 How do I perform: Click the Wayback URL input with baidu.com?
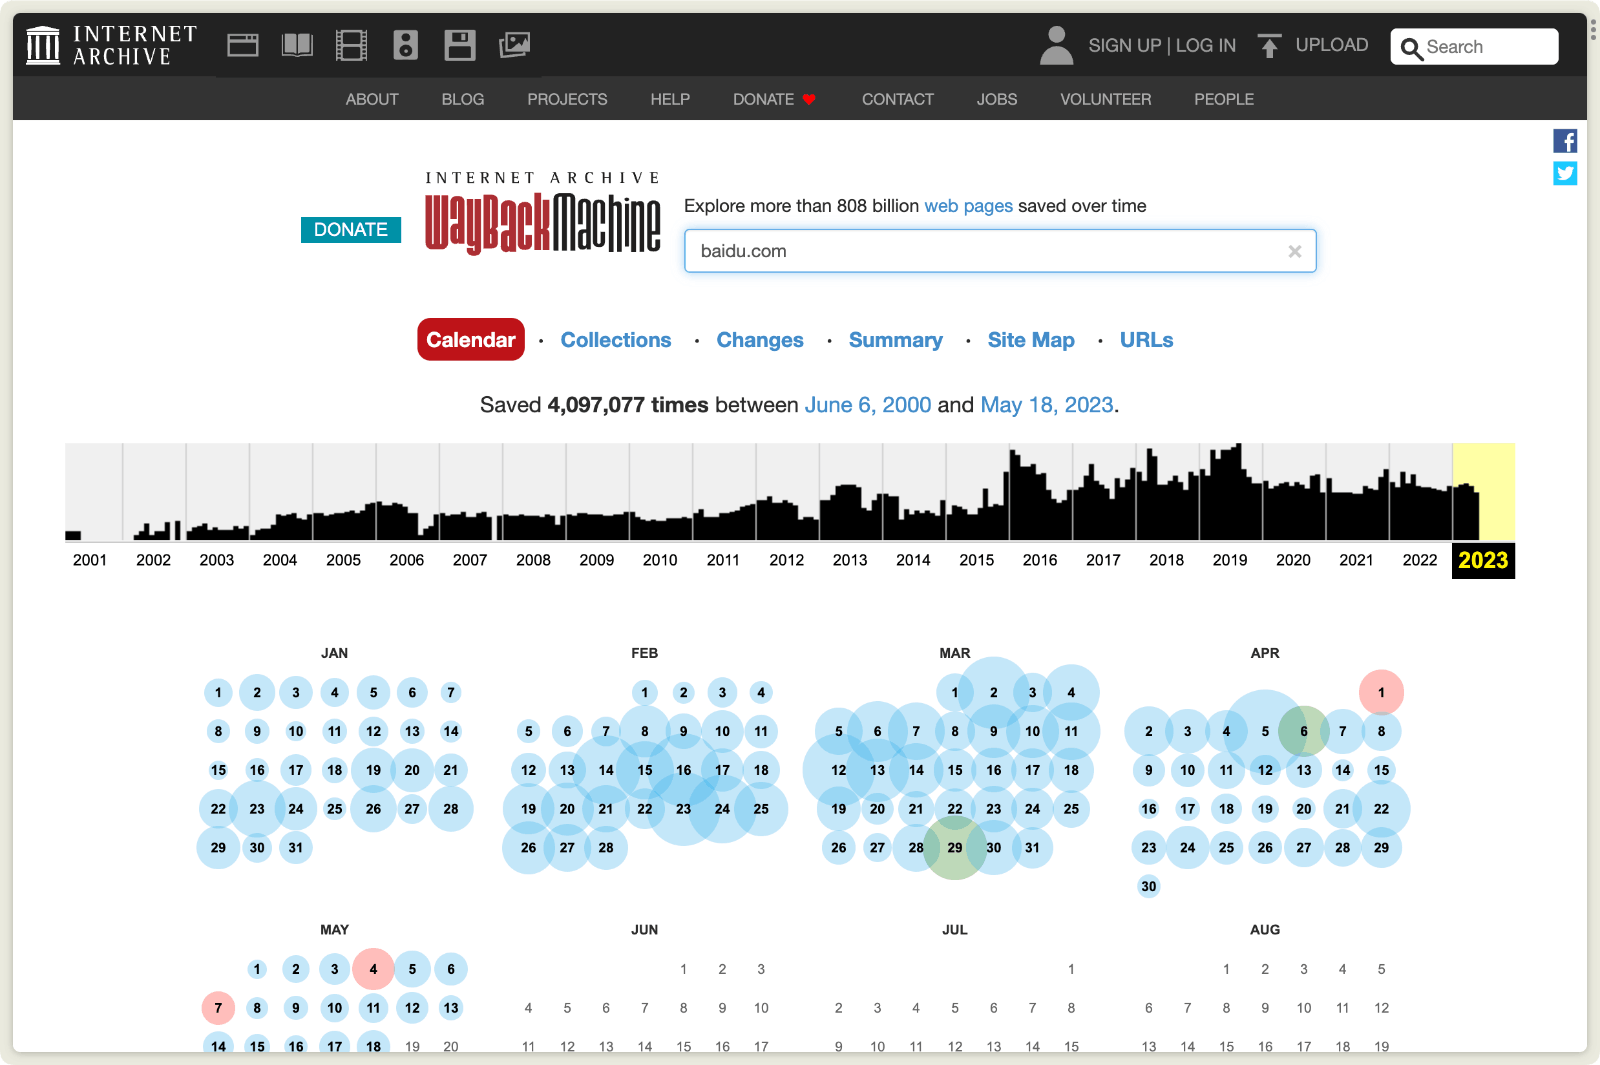(x=1000, y=251)
